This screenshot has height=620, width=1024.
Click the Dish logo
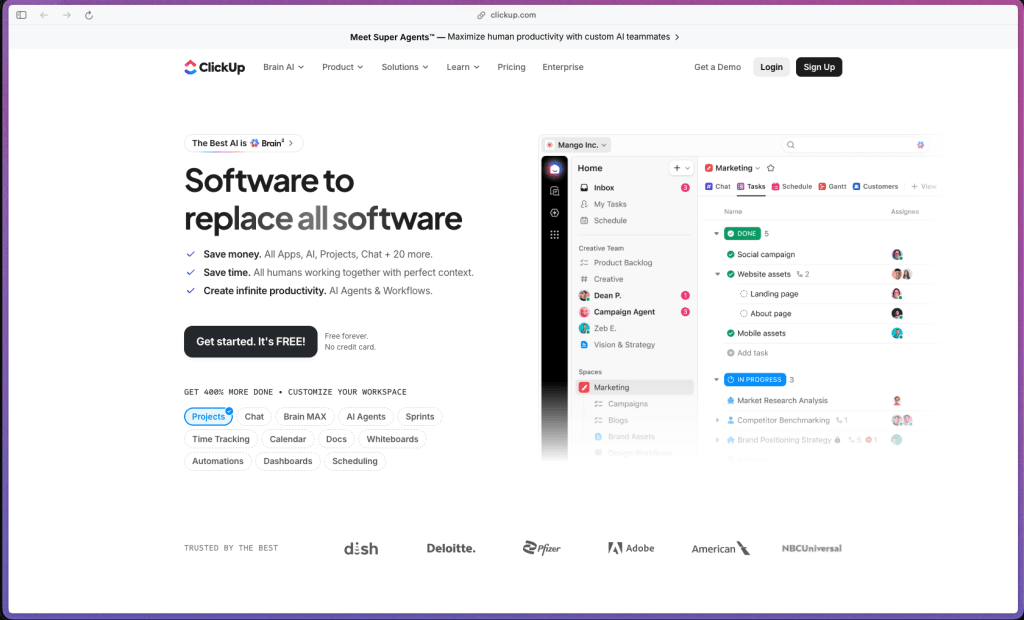361,549
